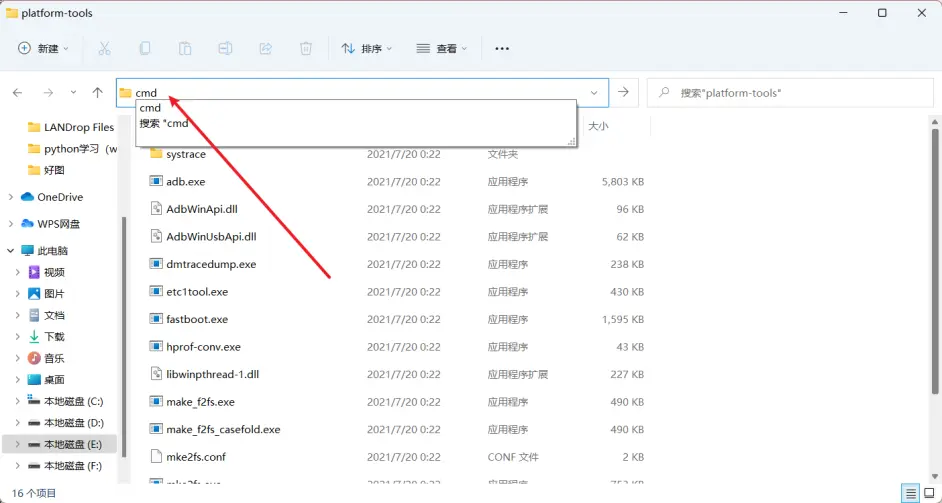Click the Rename icon in toolbar
Screen dimensions: 942x503
click(225, 49)
